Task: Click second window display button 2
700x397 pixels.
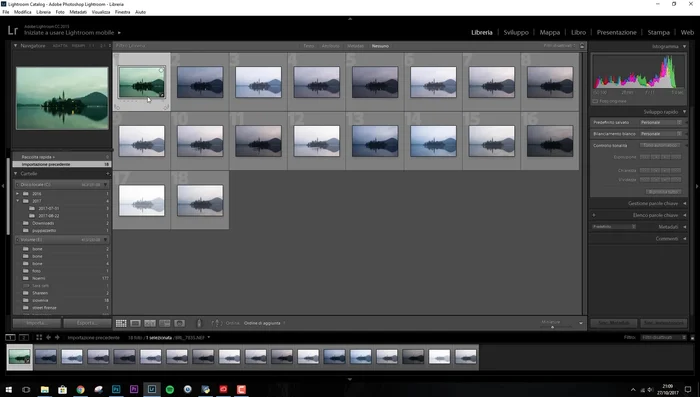Action: 24,338
